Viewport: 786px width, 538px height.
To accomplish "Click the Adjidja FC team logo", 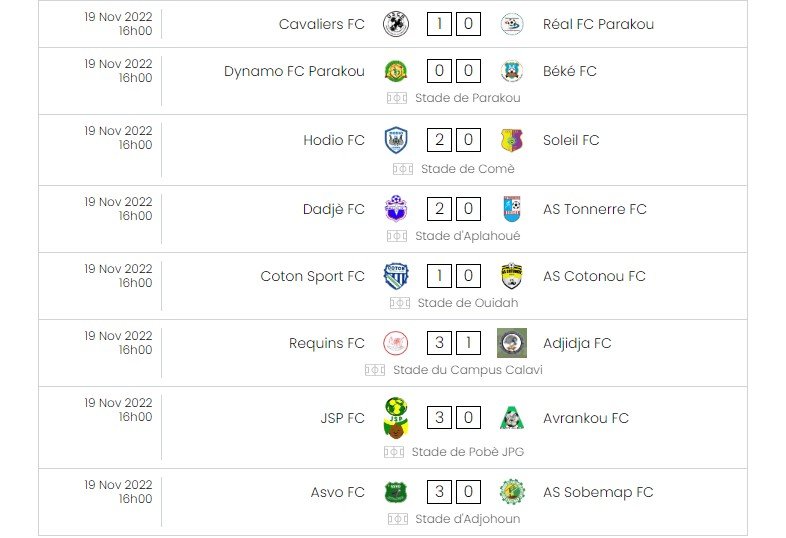I will 511,343.
